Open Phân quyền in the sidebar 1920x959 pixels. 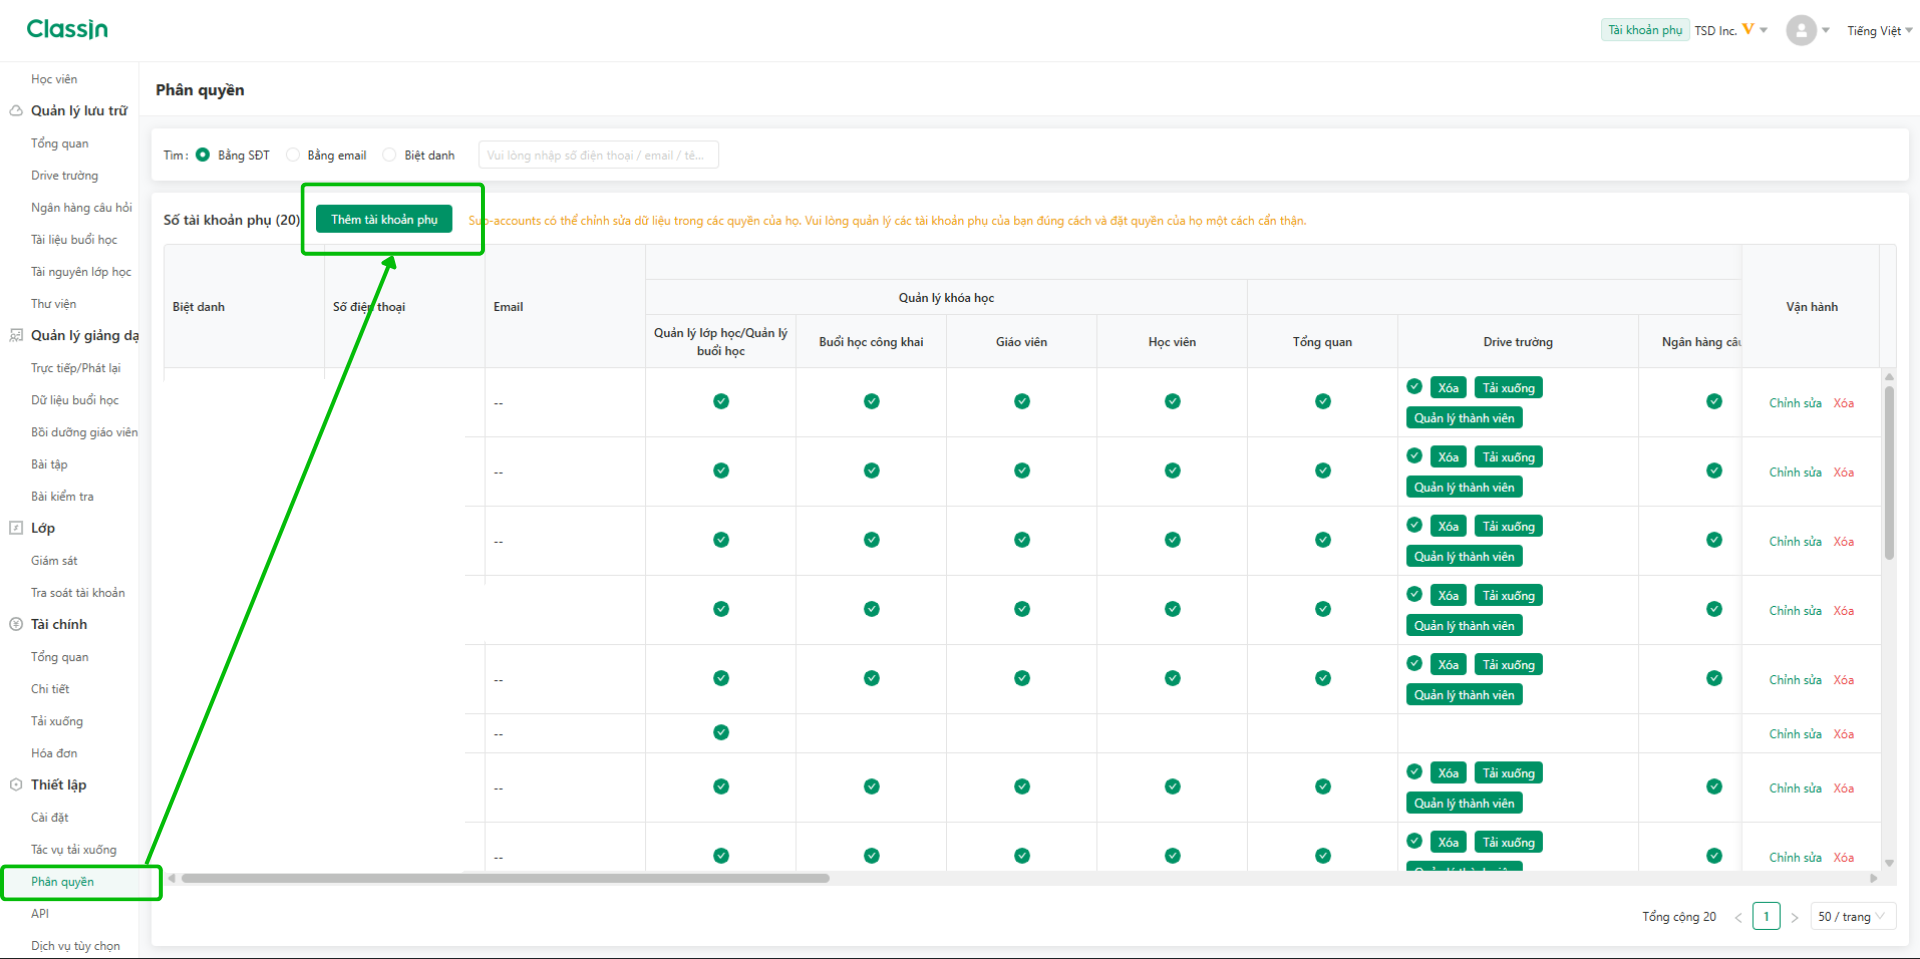click(x=63, y=882)
